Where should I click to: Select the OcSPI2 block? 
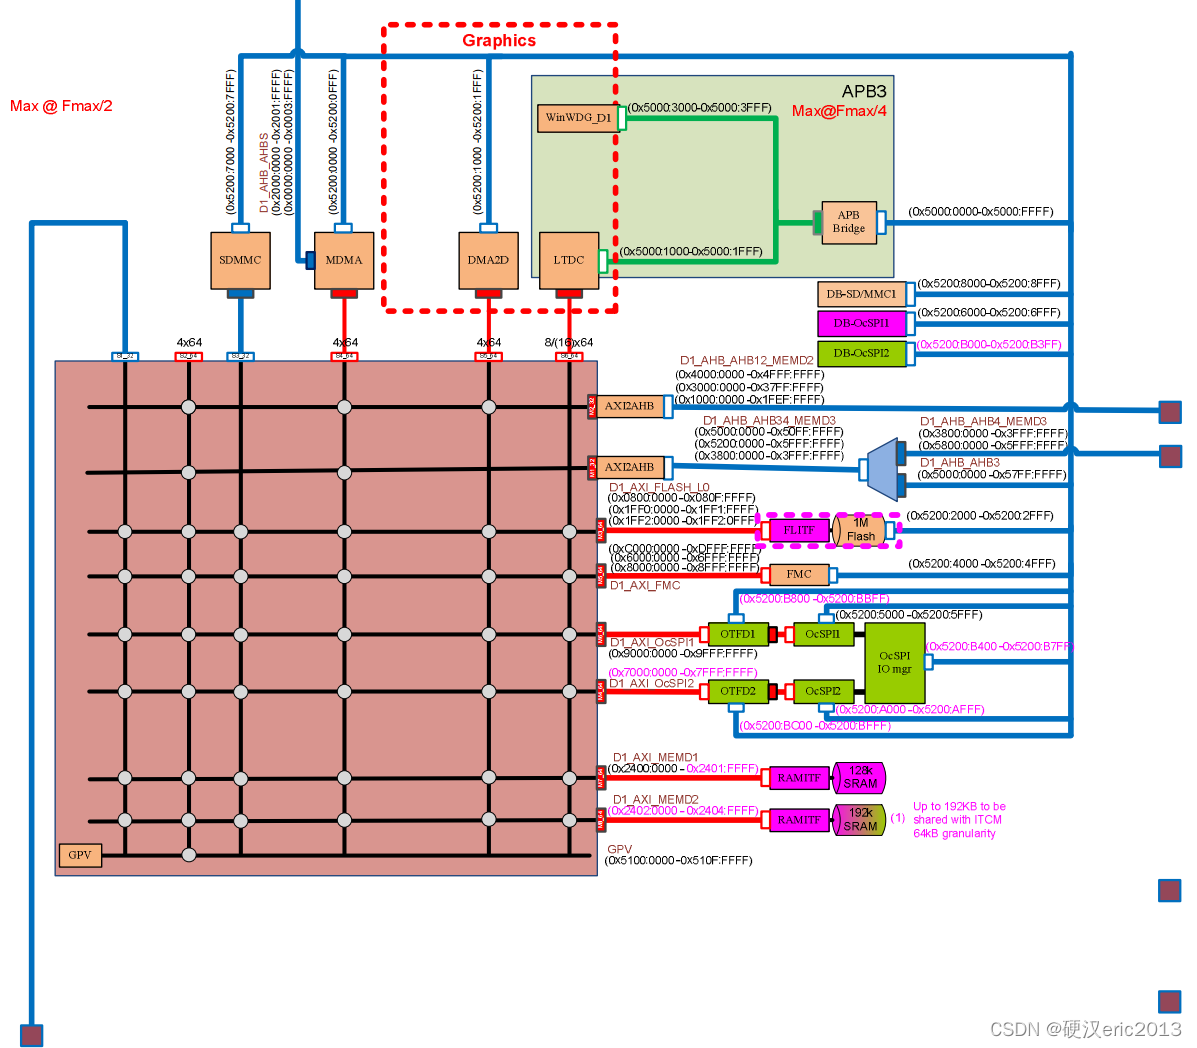pos(823,692)
